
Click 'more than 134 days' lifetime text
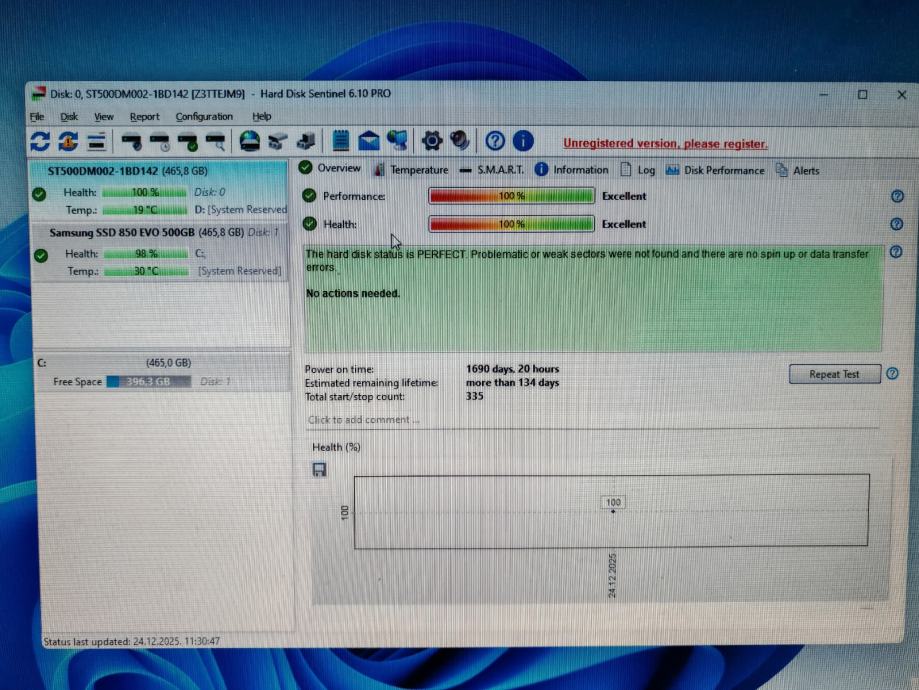click(512, 383)
